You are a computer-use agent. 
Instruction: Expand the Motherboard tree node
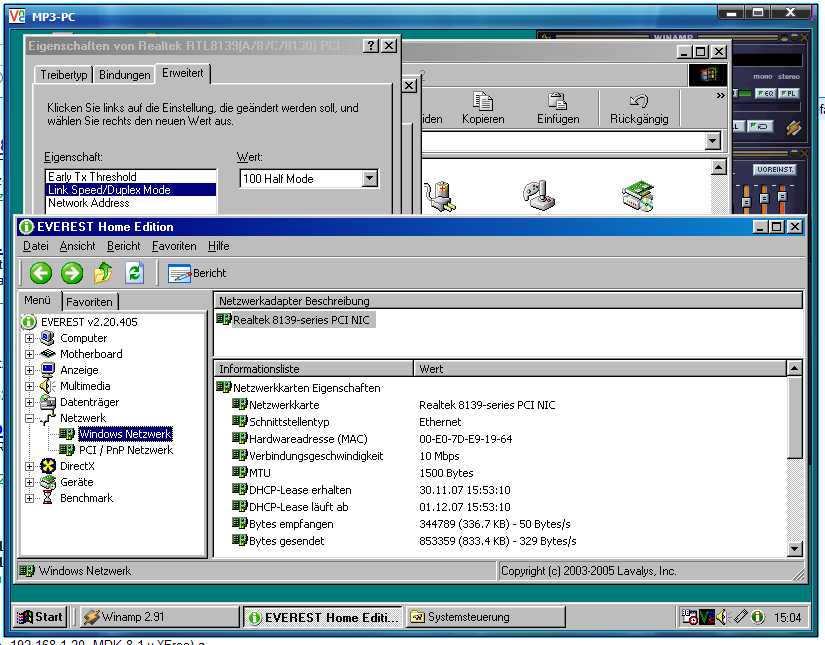click(x=29, y=354)
